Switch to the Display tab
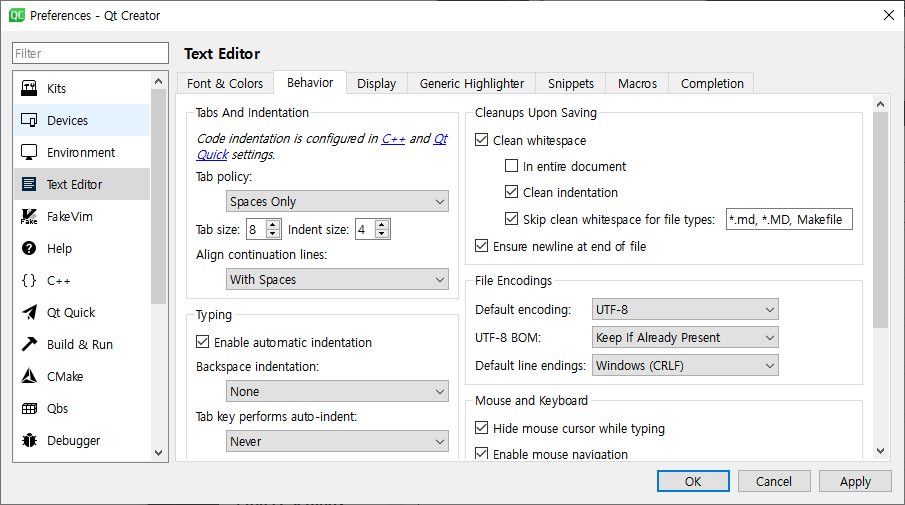This screenshot has height=505, width=905. pyautogui.click(x=376, y=84)
